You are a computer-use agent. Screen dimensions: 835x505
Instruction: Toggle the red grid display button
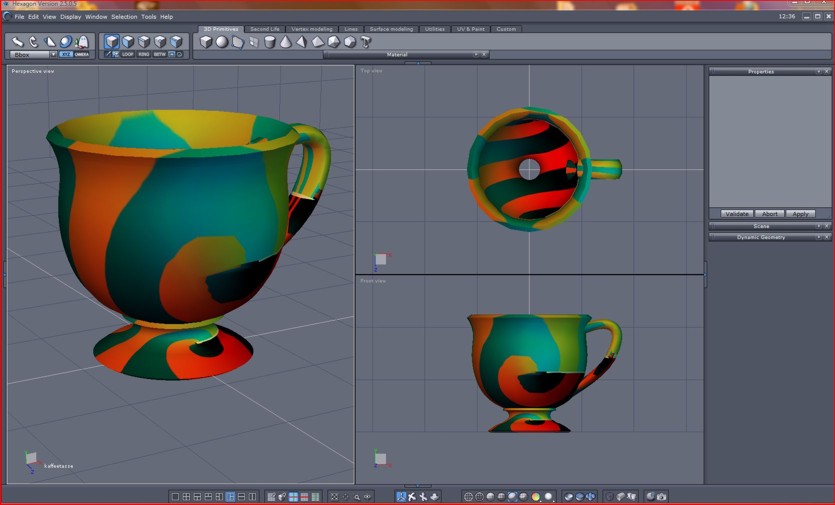[x=304, y=496]
